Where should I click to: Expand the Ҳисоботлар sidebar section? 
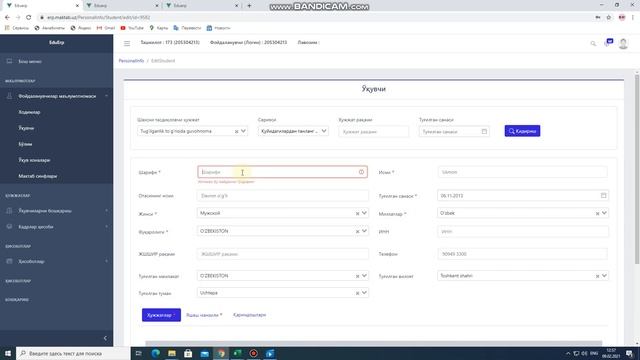[57, 261]
